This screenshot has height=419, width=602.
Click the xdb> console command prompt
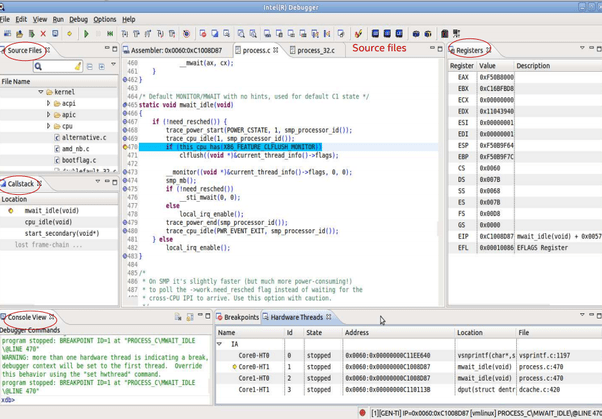click(8, 400)
